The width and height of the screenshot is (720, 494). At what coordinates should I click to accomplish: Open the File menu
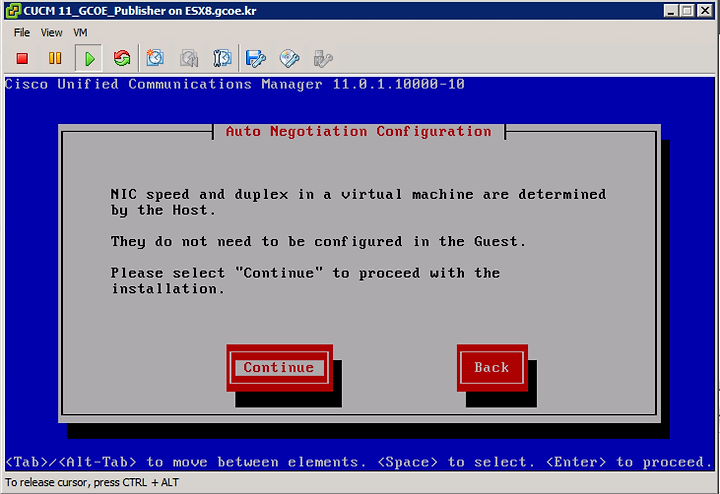22,33
